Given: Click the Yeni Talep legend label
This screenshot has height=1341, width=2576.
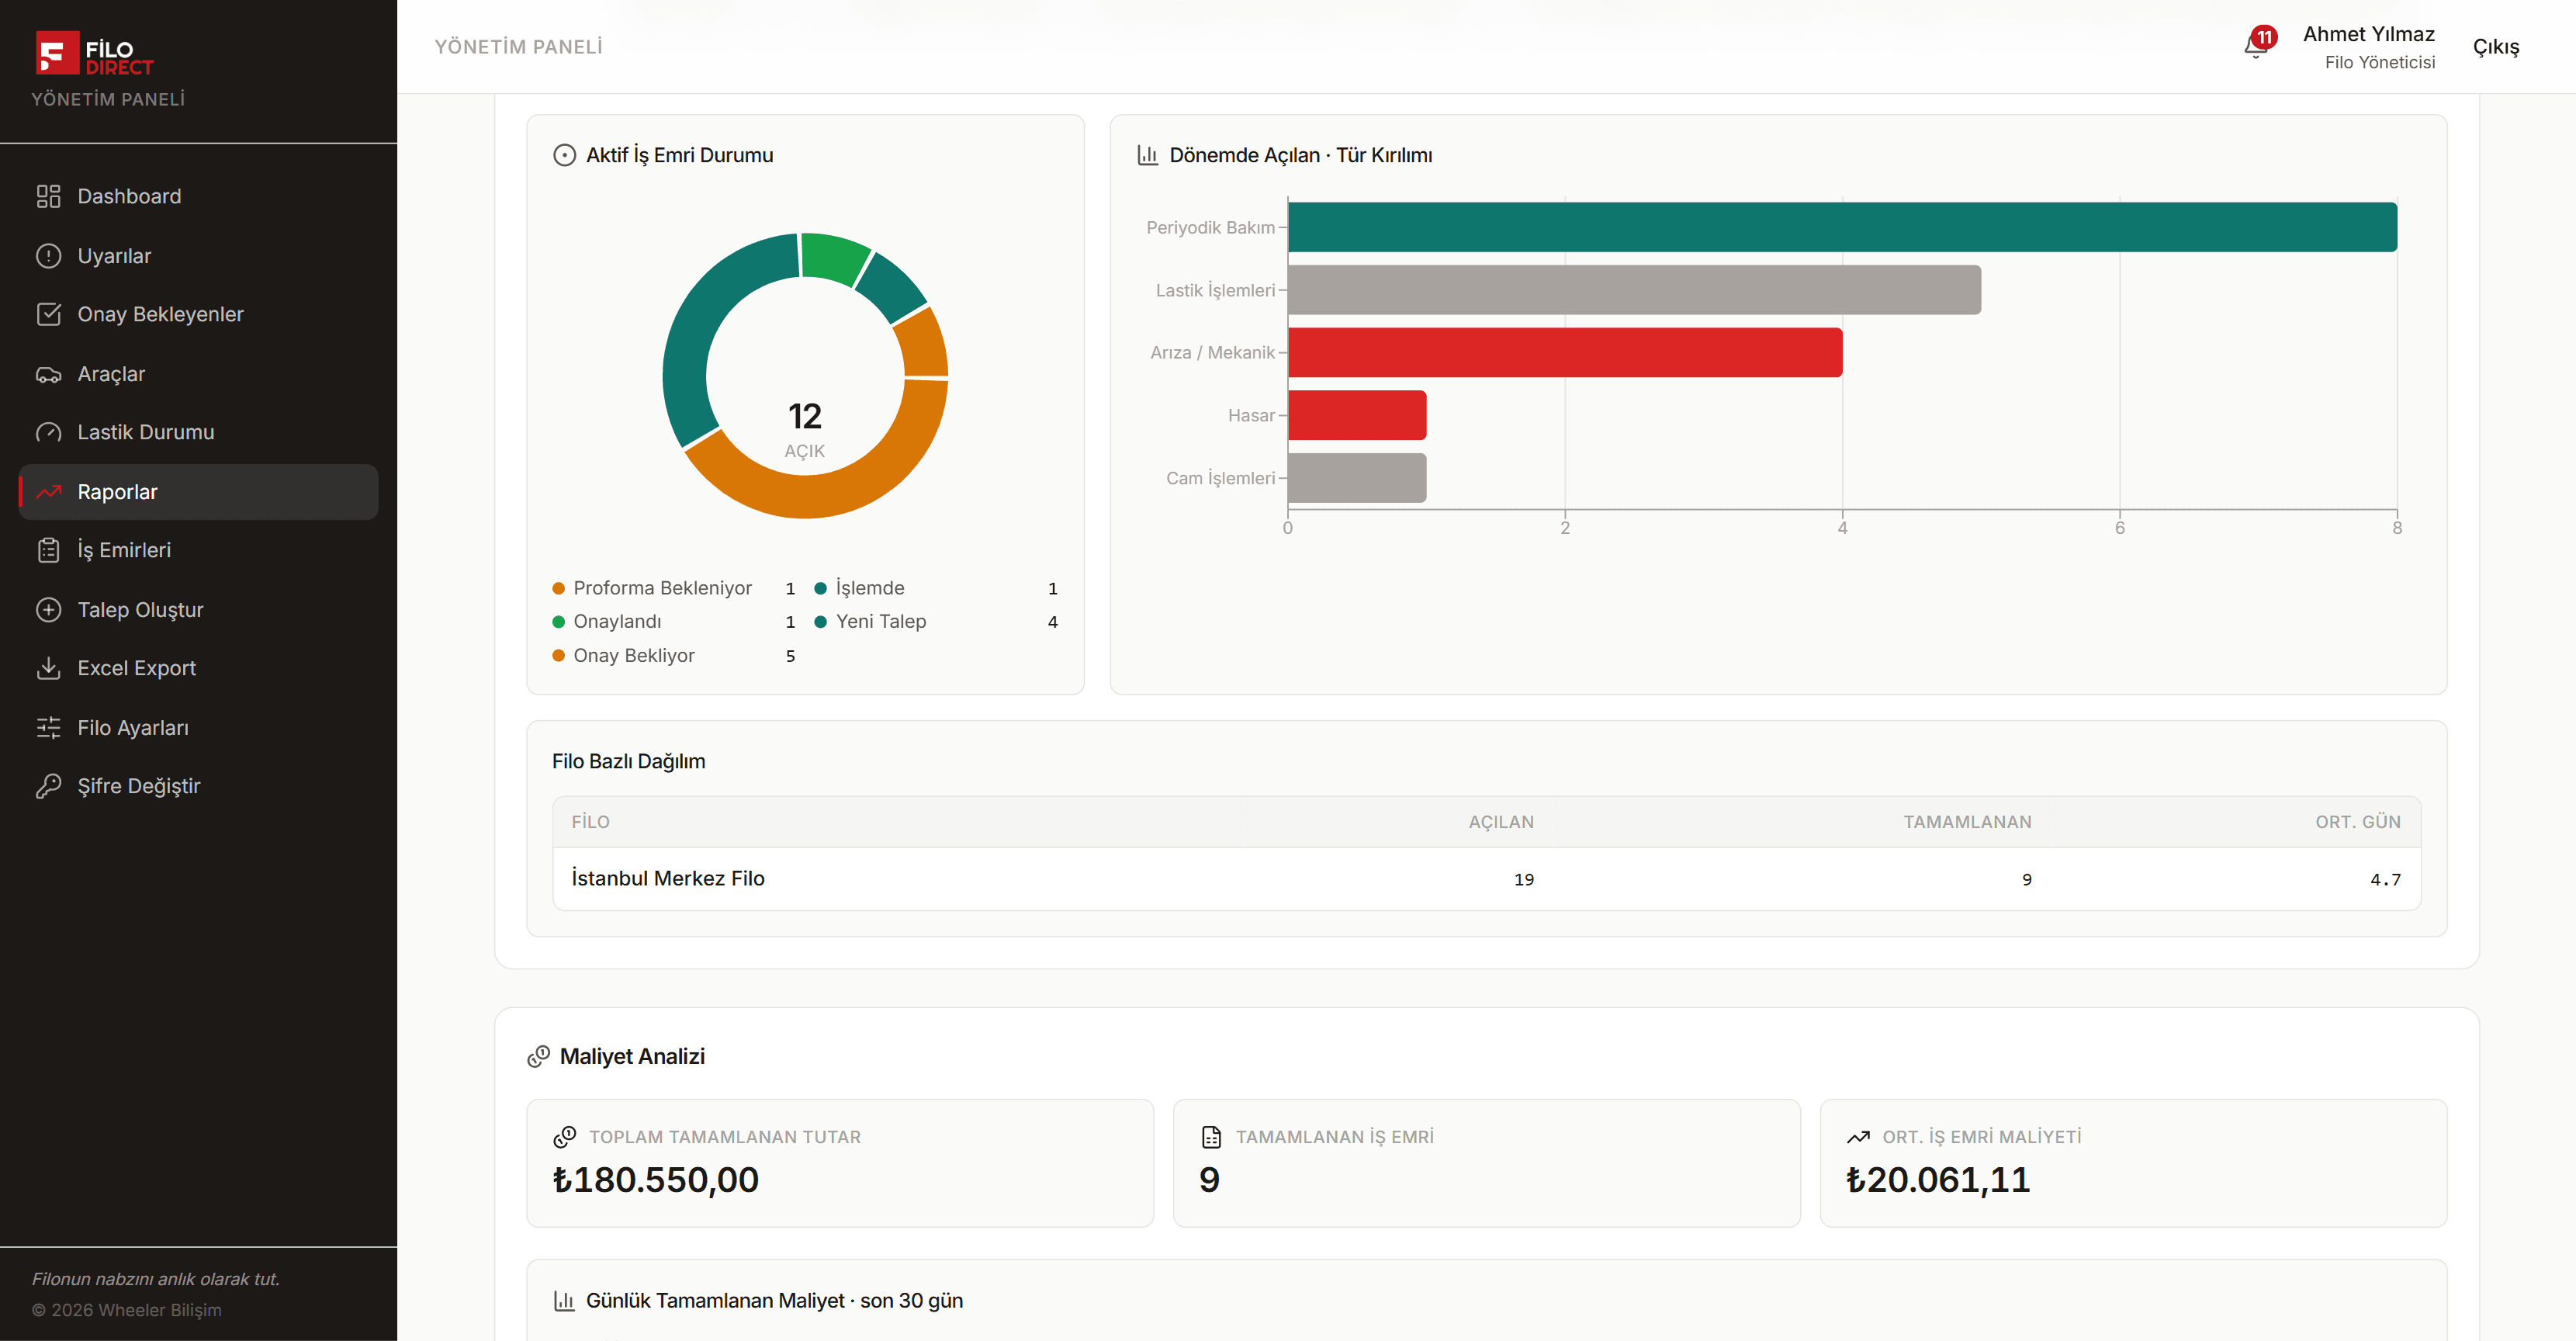Looking at the screenshot, I should pos(881,622).
